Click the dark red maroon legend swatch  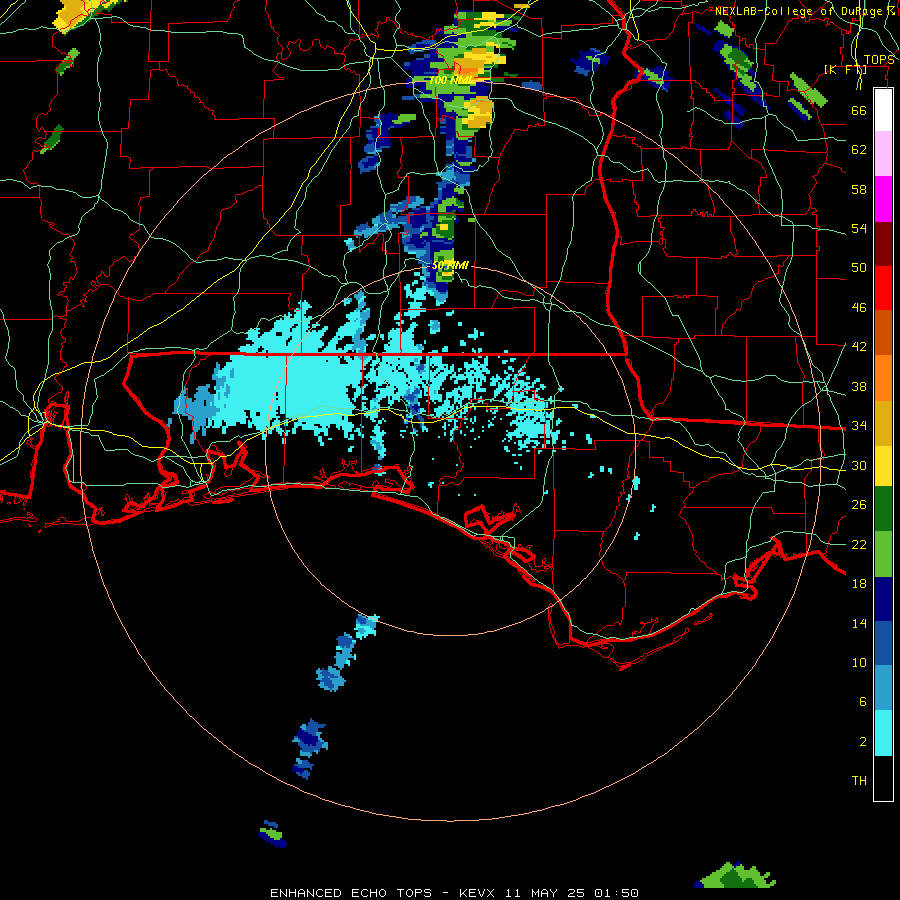tap(883, 244)
